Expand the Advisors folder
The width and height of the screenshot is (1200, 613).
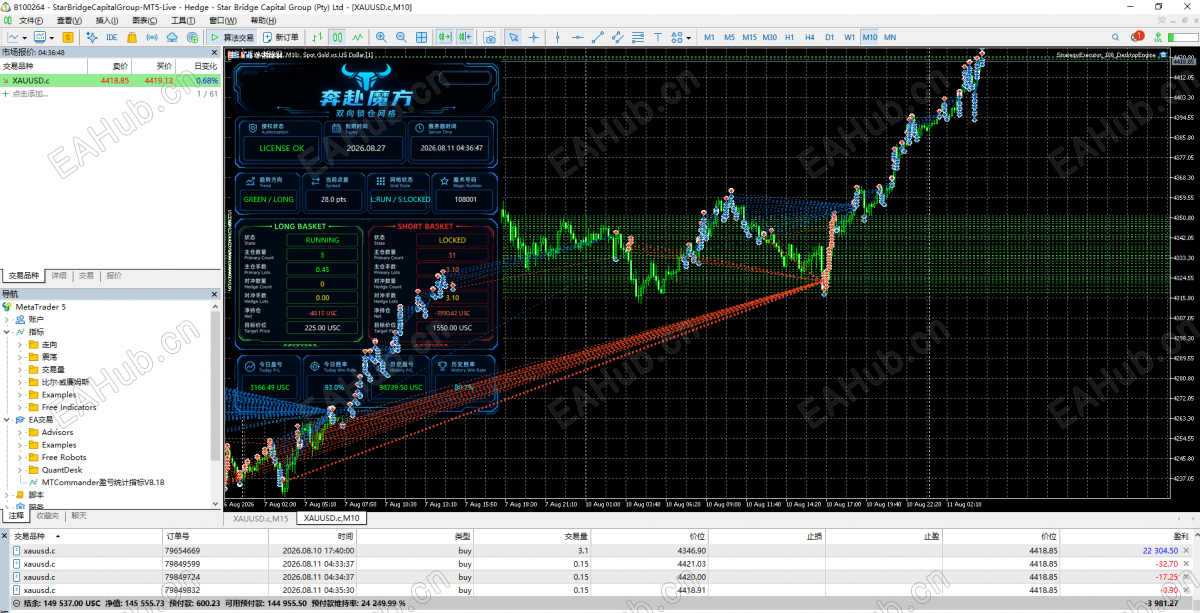pyautogui.click(x=20, y=432)
